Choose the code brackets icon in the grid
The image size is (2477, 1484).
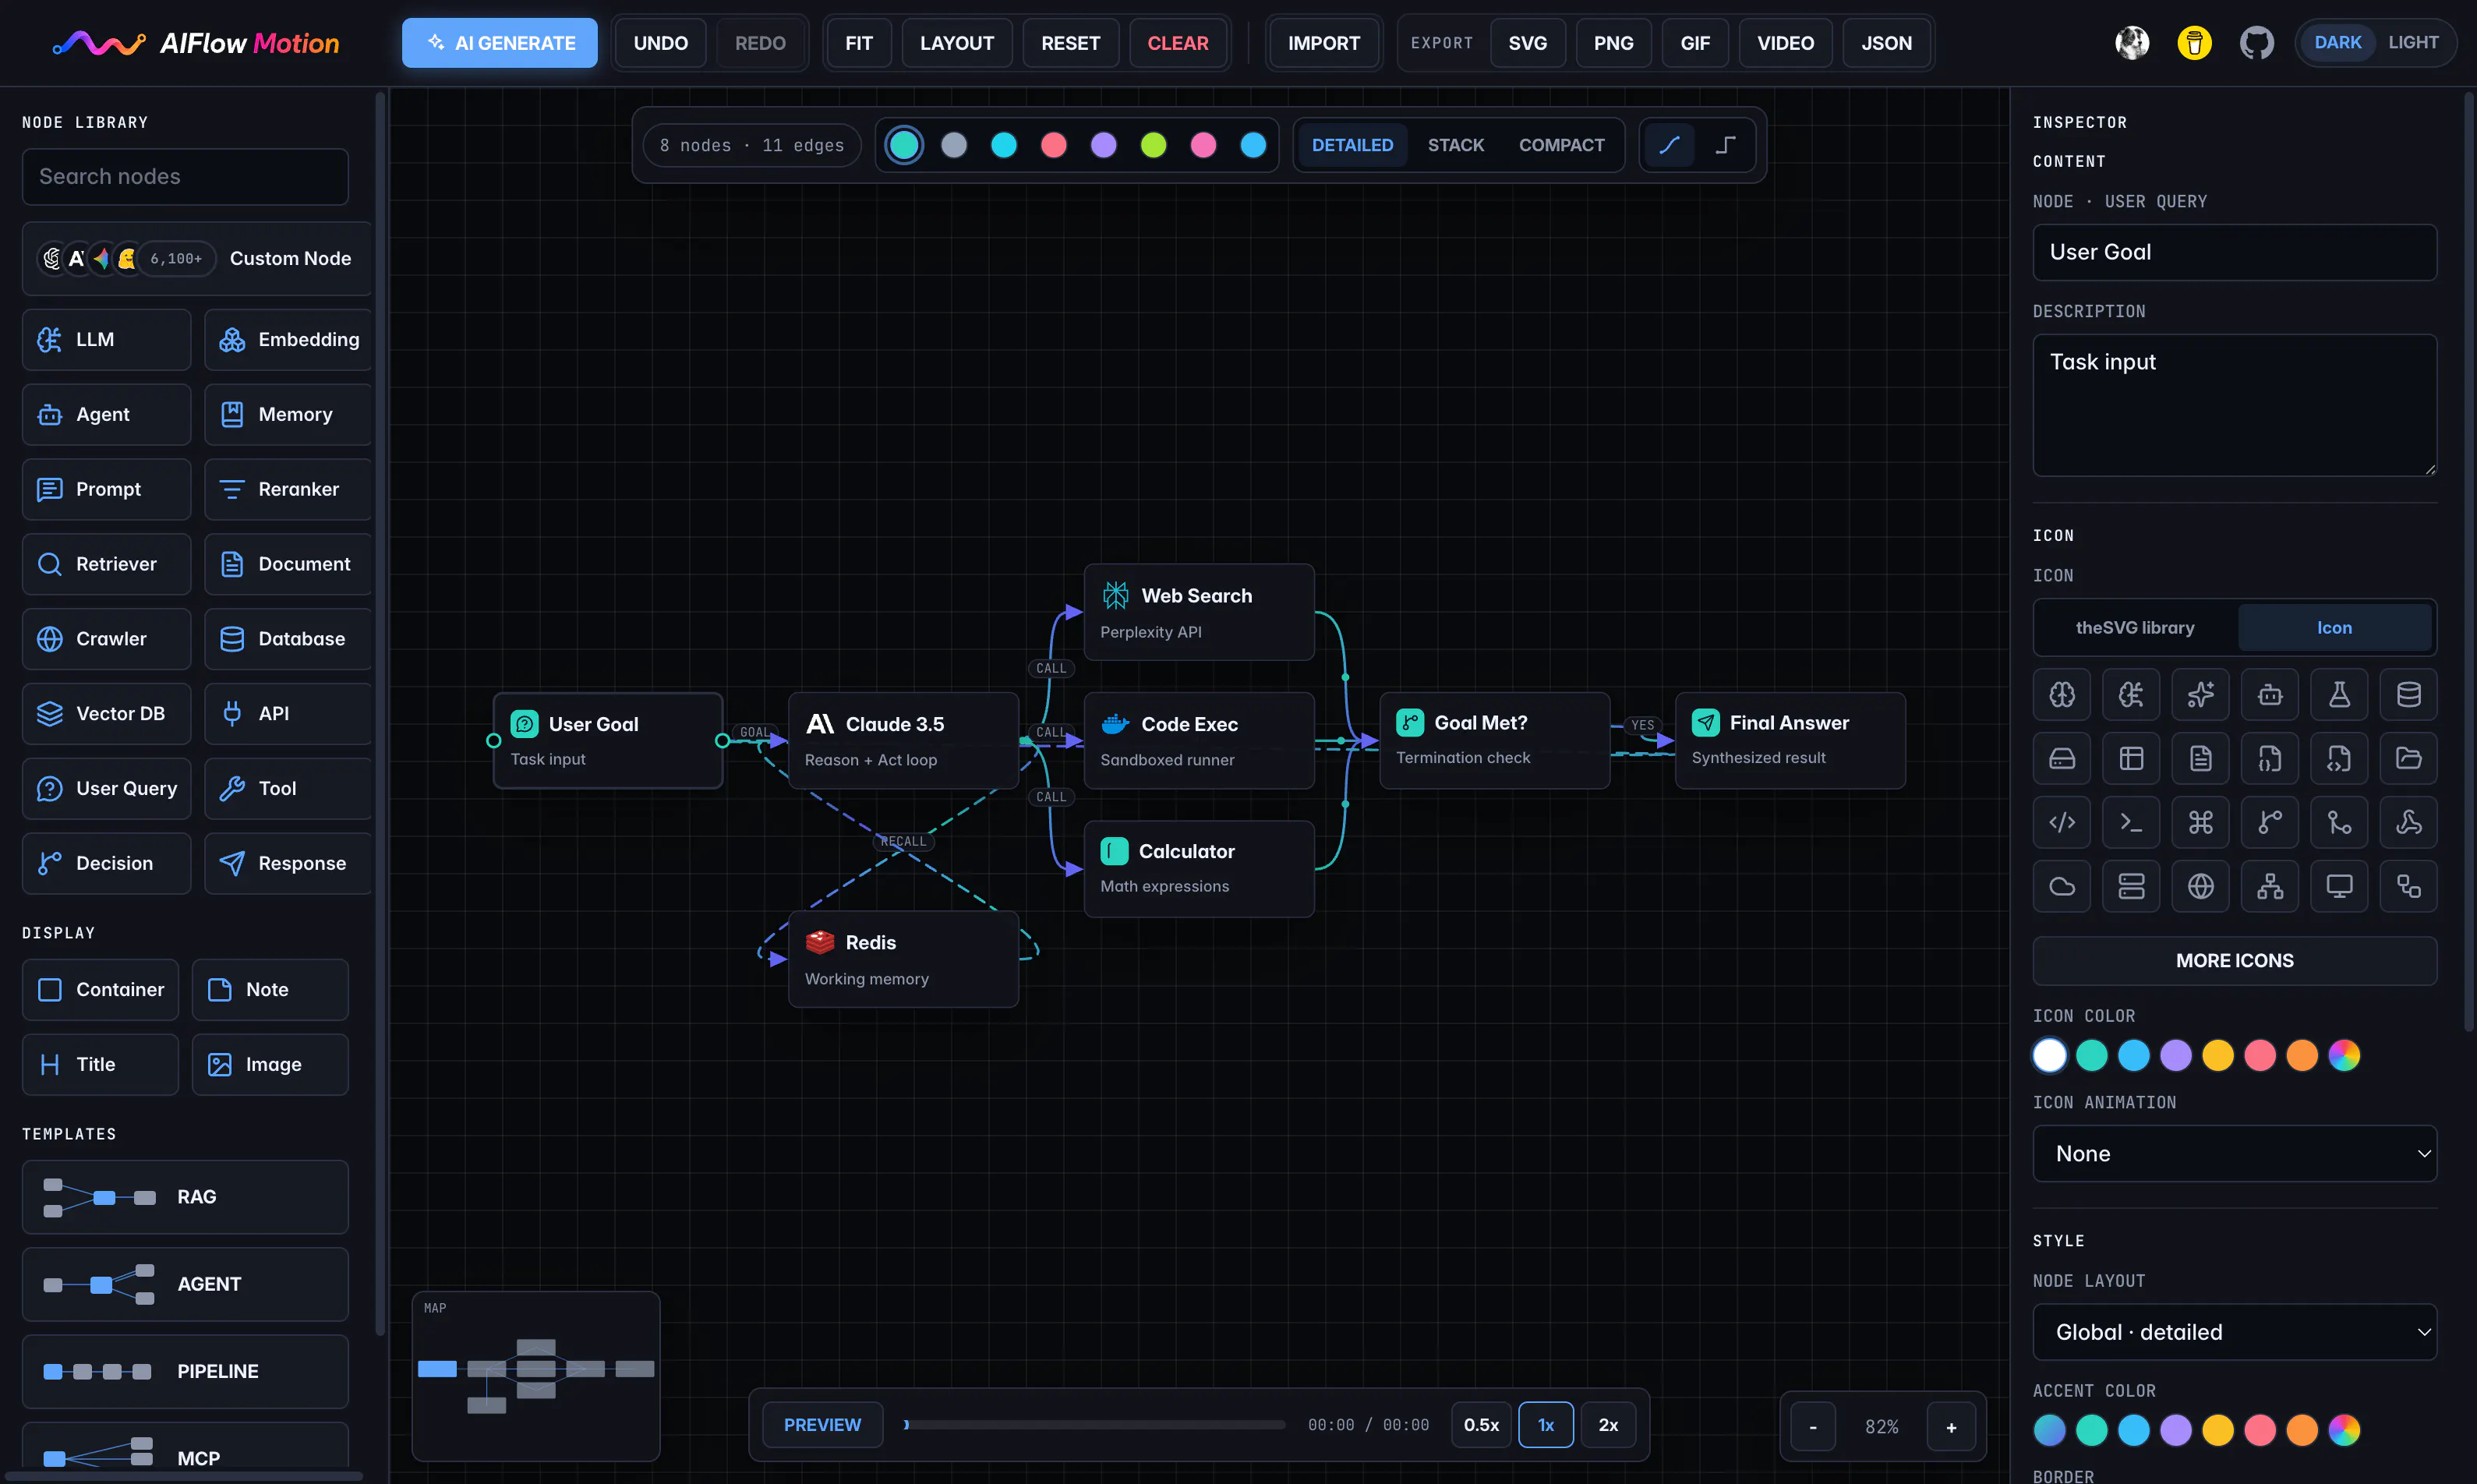2061,822
